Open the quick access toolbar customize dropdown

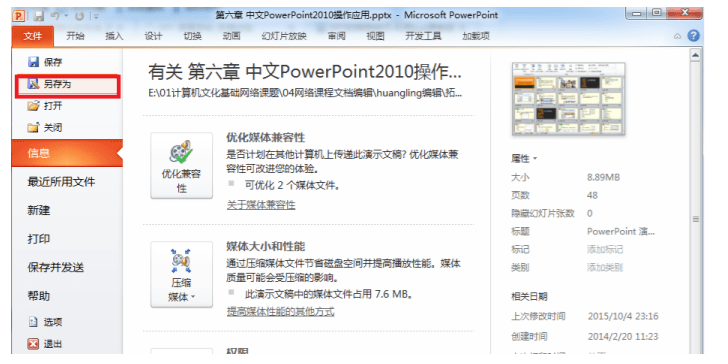tap(96, 16)
